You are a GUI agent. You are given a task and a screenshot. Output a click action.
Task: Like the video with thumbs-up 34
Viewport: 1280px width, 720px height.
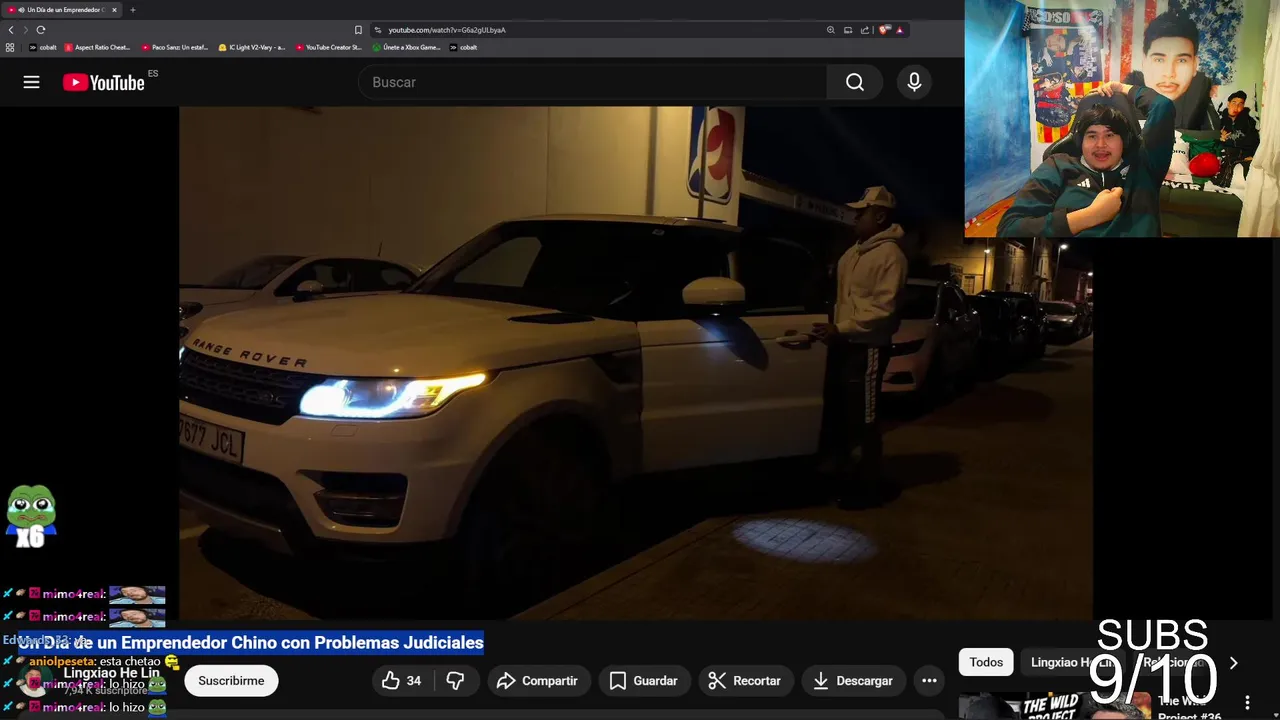tap(401, 681)
